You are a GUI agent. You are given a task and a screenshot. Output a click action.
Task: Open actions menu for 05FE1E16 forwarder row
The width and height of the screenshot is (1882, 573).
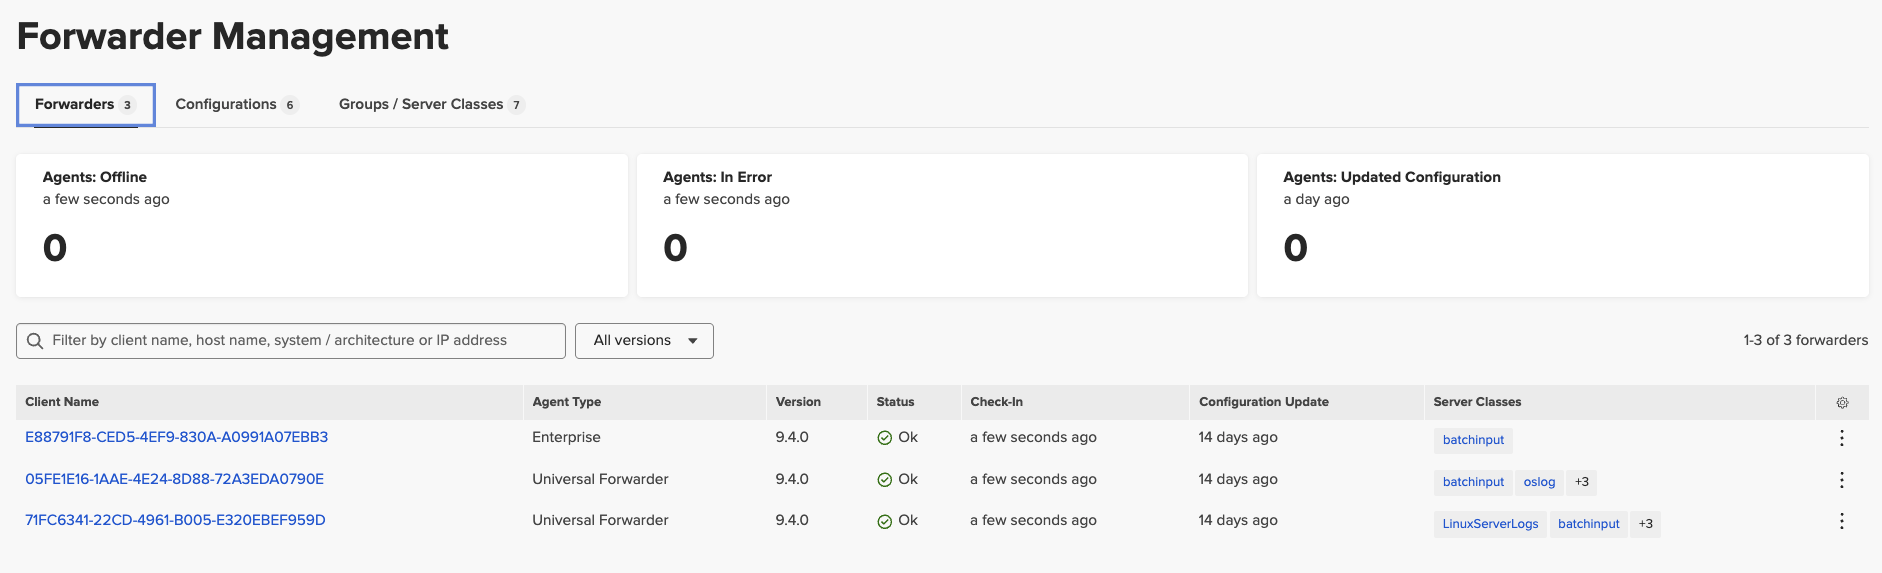coord(1841,480)
